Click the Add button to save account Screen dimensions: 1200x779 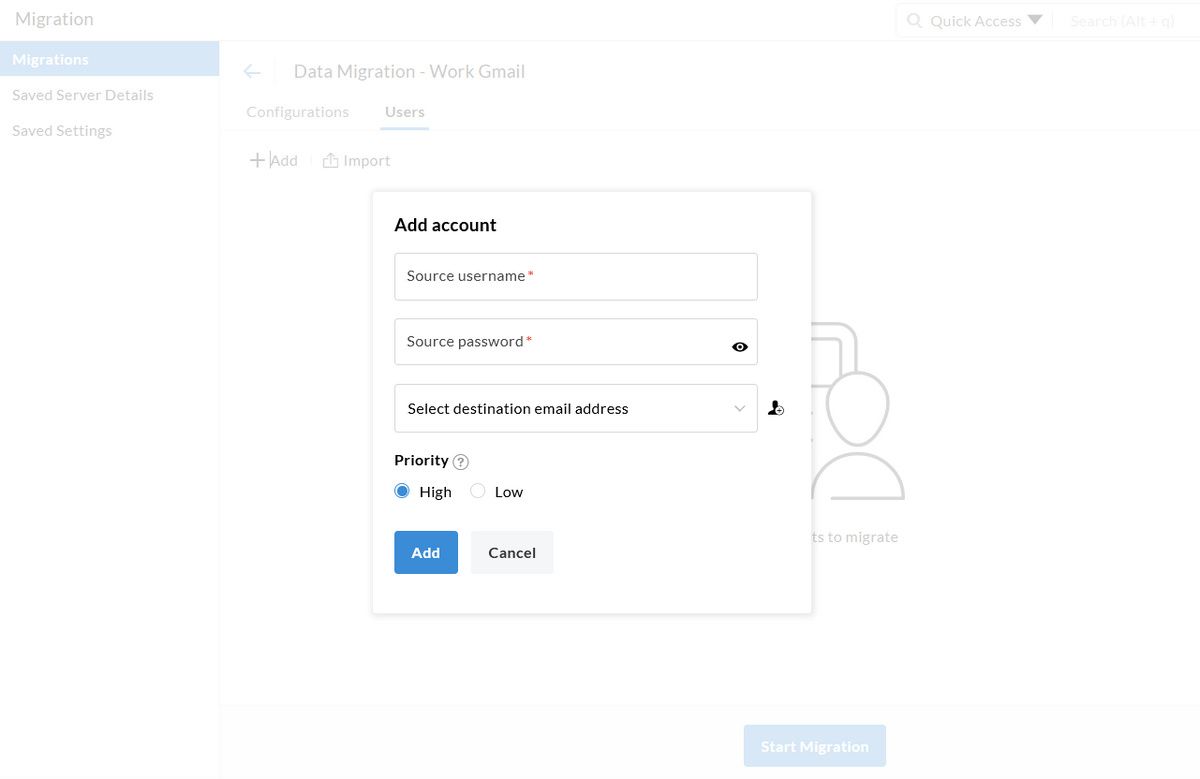425,552
